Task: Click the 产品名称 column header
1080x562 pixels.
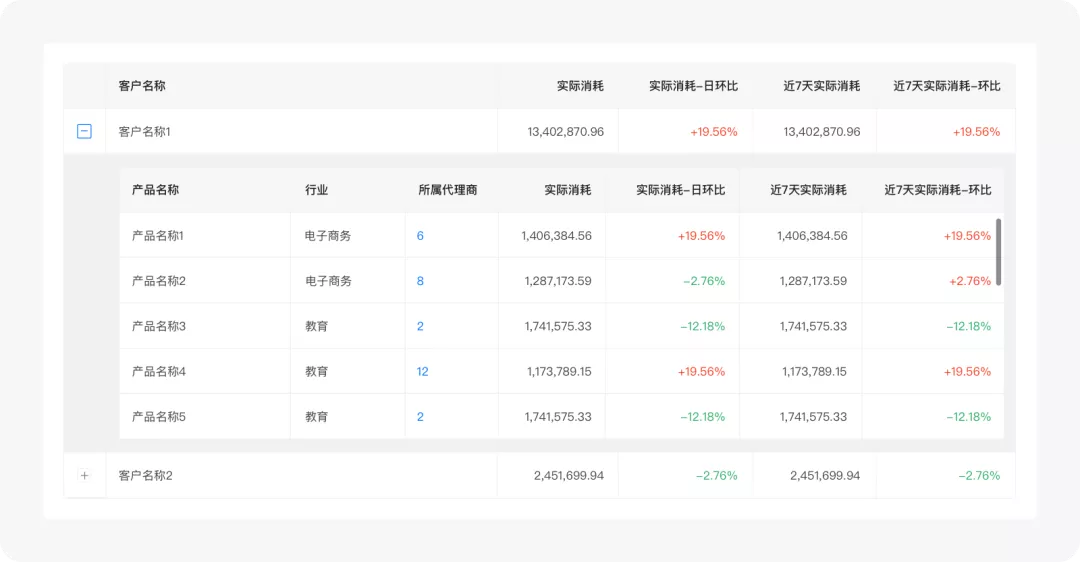Action: tap(155, 190)
